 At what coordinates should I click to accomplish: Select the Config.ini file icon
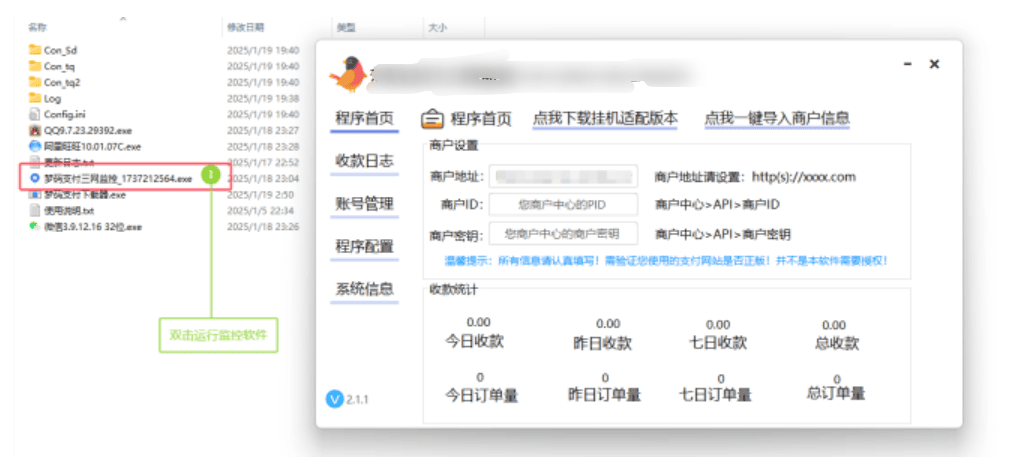point(35,114)
